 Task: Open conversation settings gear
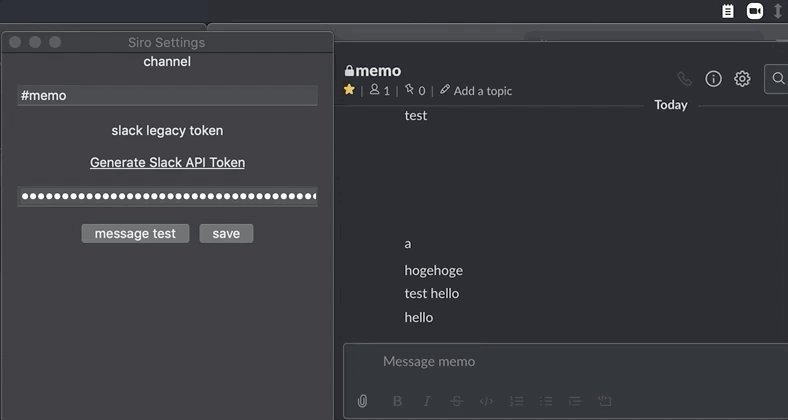coord(742,78)
